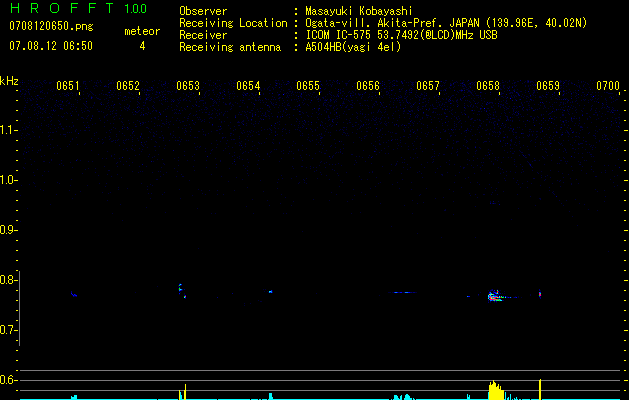Click the A504HB(yagi 4el) antenna text

coord(353,47)
